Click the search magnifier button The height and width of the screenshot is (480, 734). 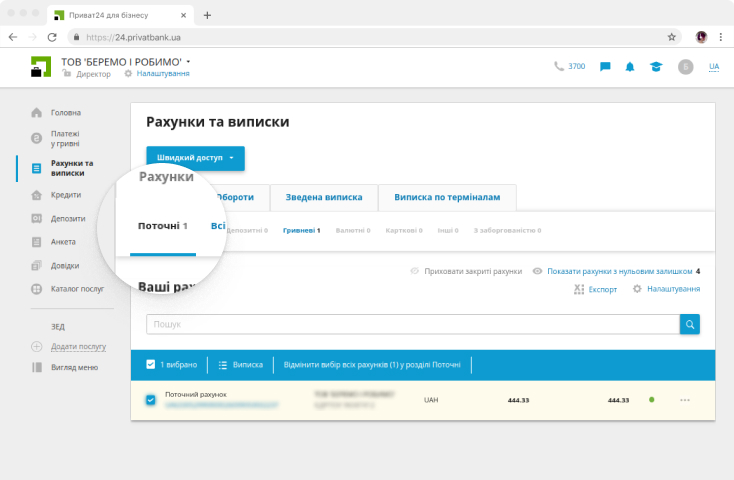pos(689,324)
